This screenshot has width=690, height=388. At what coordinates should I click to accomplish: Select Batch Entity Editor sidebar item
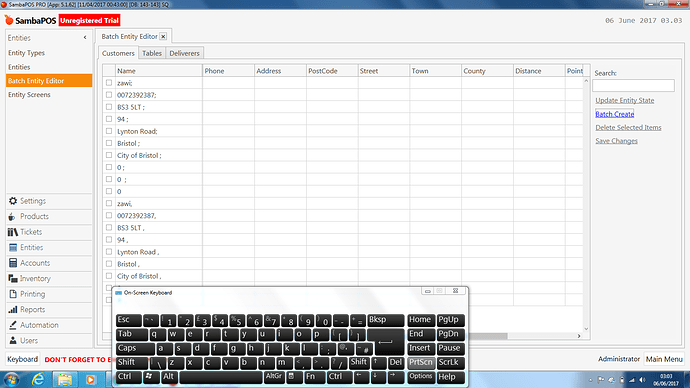tap(49, 81)
